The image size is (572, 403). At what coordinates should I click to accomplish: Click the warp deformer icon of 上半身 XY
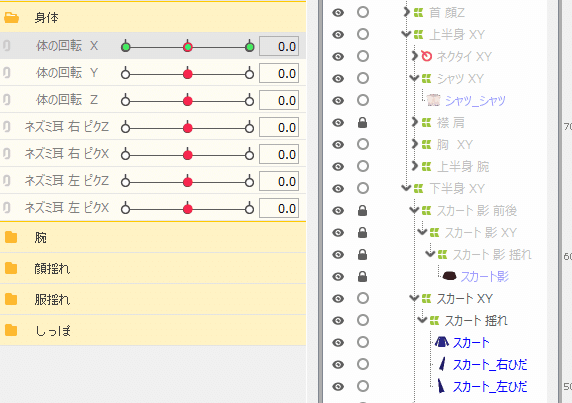click(418, 35)
